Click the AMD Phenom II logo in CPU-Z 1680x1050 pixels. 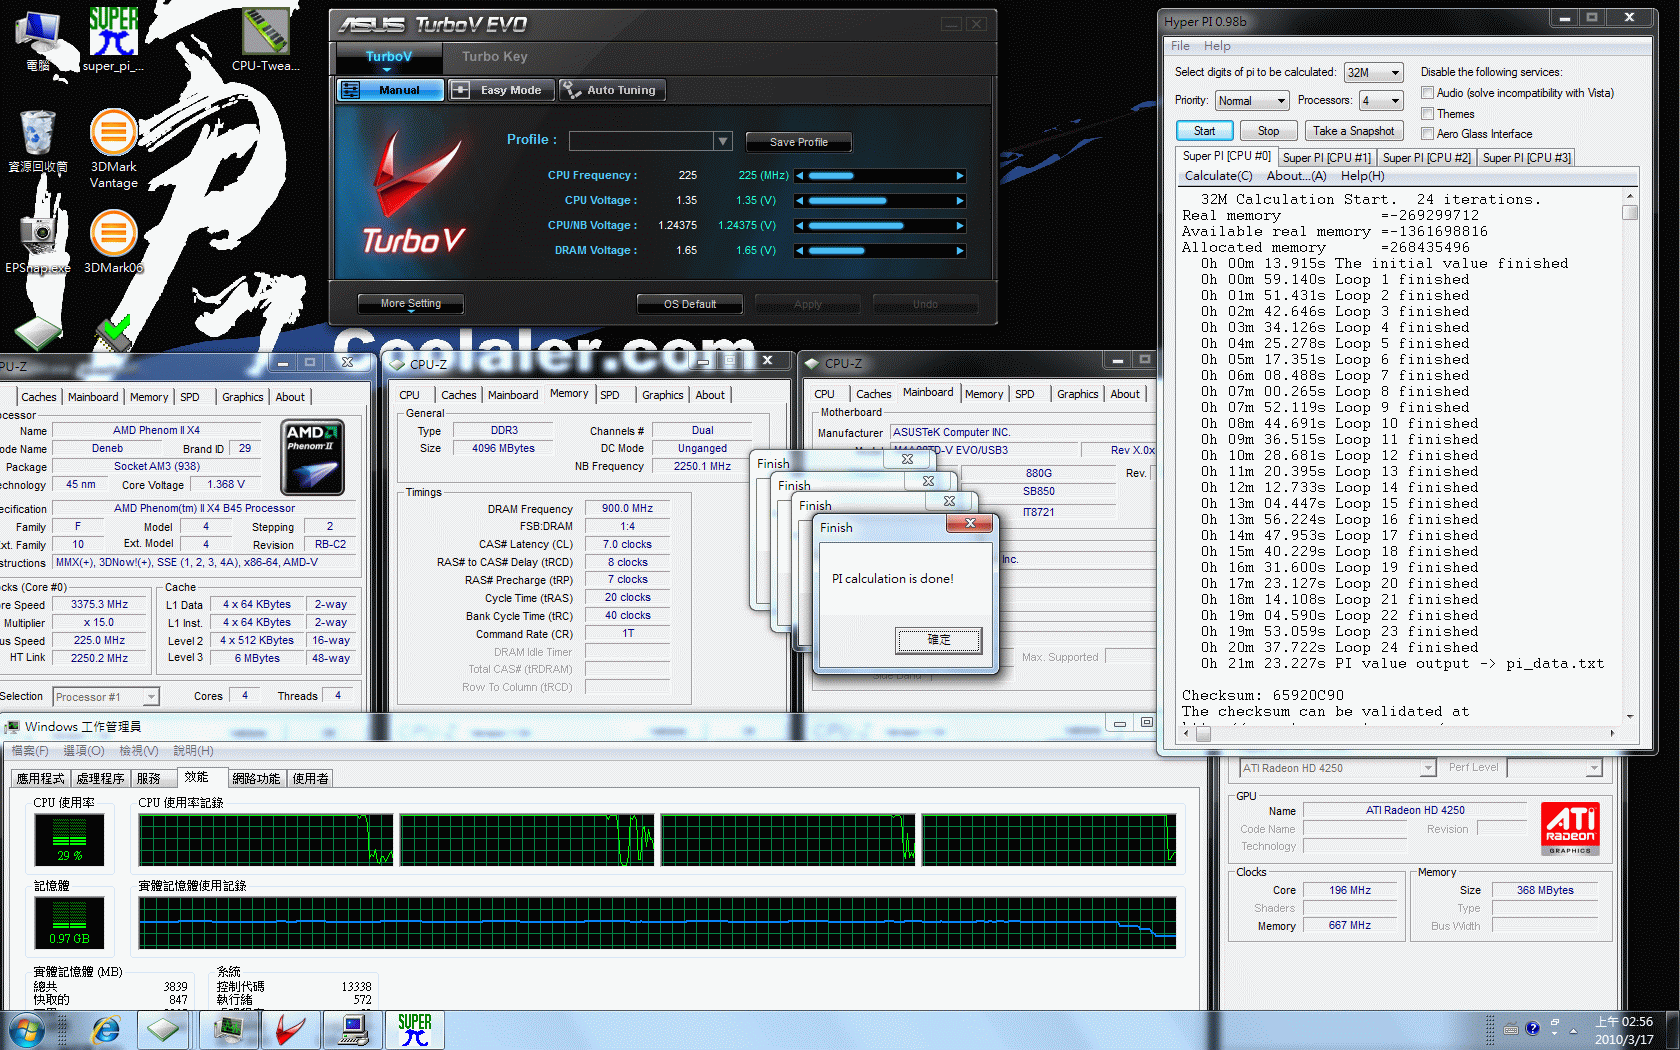pos(313,457)
